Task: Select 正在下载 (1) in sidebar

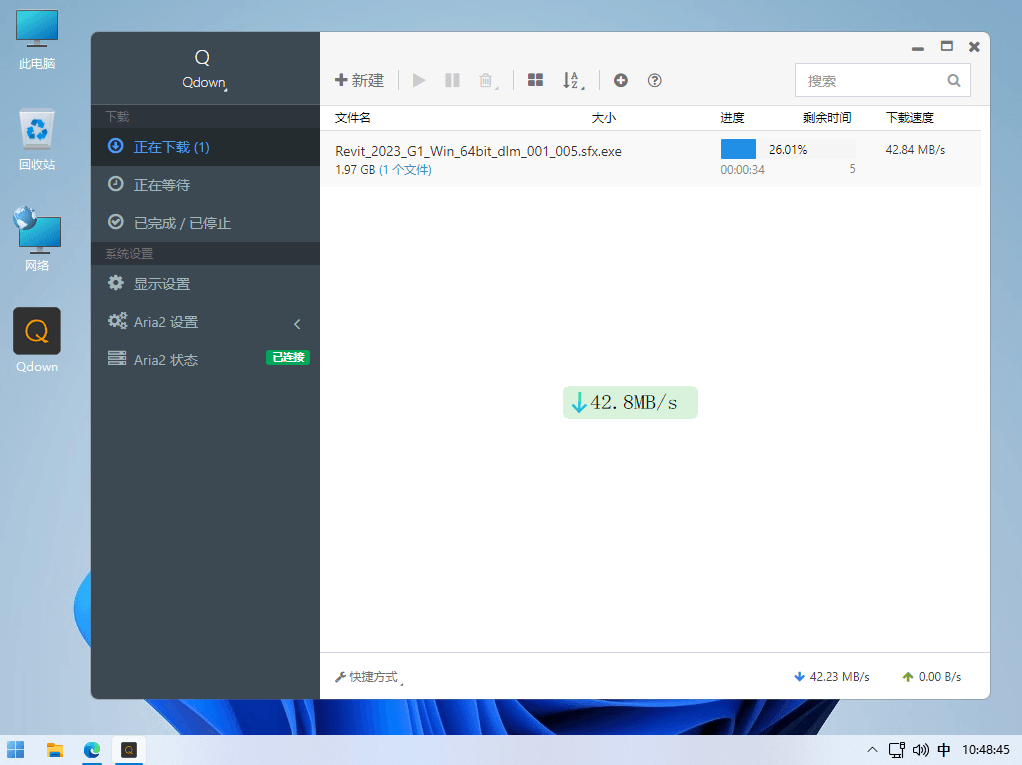Action: pyautogui.click(x=205, y=147)
